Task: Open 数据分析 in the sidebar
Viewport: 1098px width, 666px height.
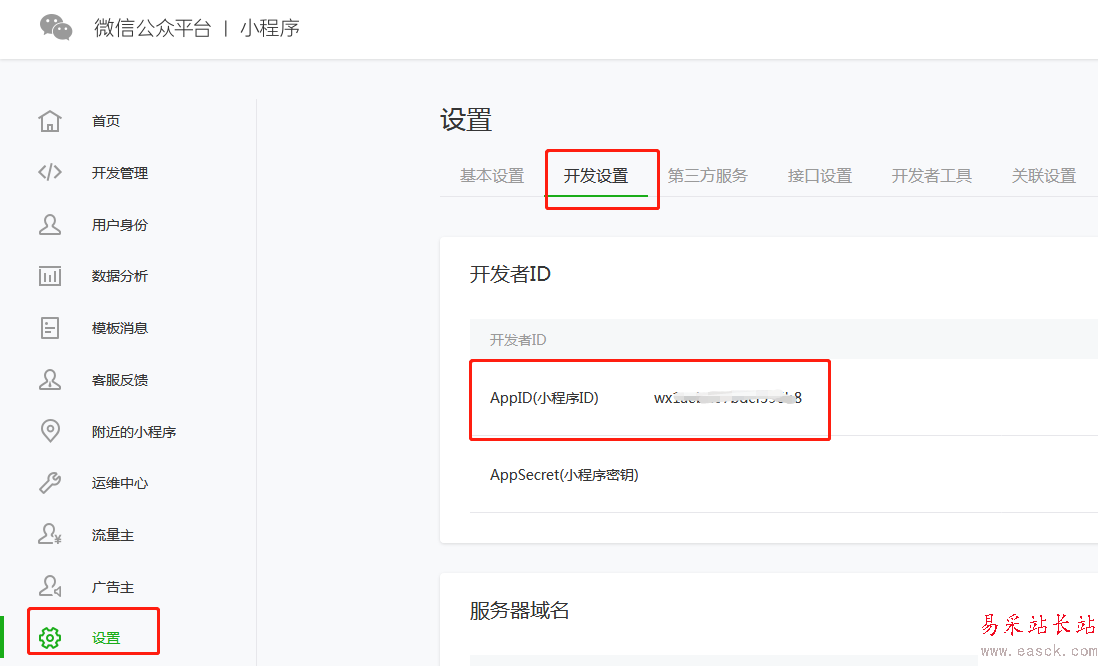Action: [120, 276]
